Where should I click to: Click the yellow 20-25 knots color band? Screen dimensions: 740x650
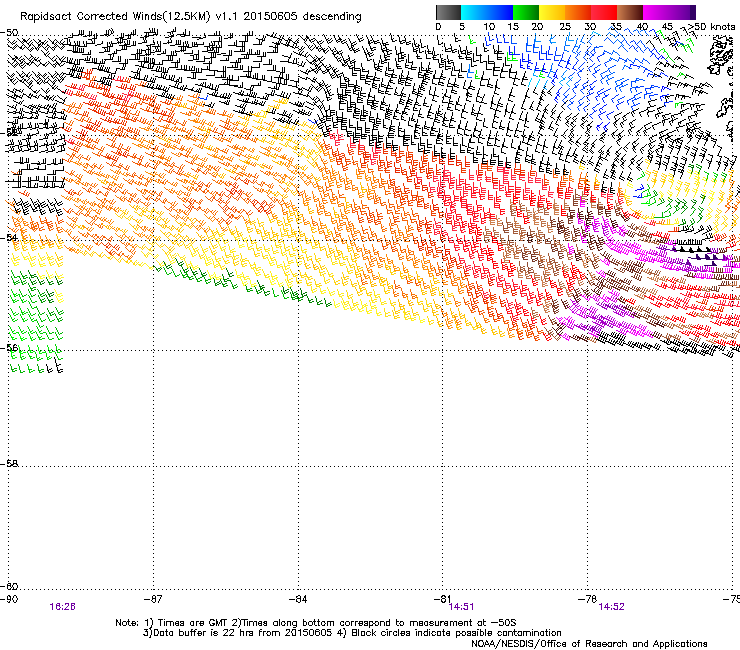pyautogui.click(x=552, y=12)
